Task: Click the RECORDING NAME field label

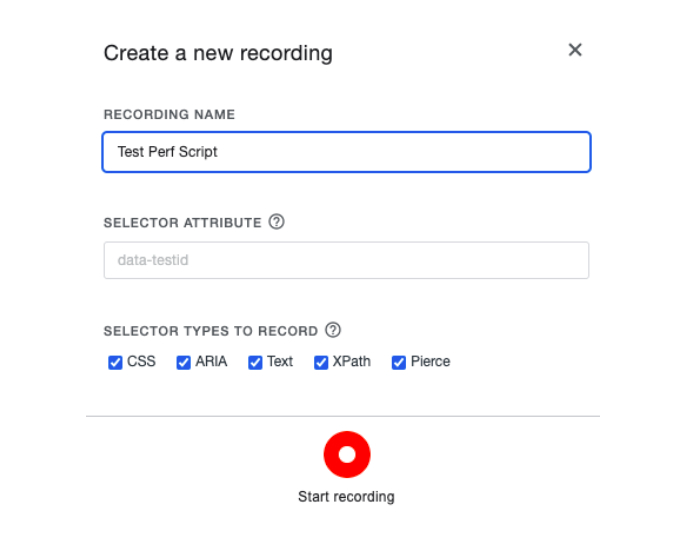Action: (169, 115)
